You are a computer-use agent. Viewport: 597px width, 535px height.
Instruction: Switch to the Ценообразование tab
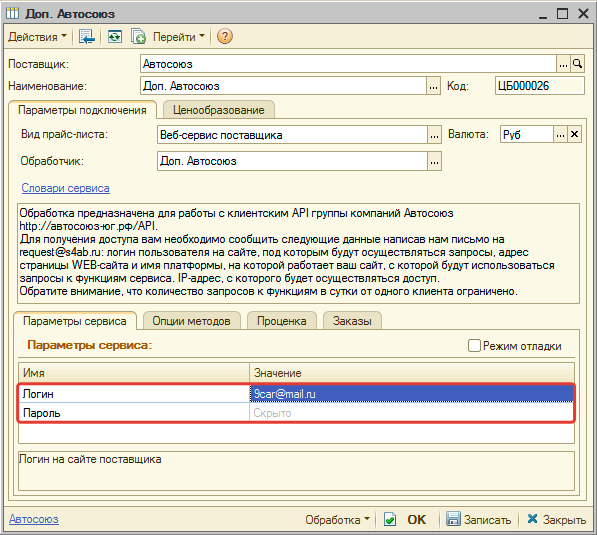tap(219, 110)
